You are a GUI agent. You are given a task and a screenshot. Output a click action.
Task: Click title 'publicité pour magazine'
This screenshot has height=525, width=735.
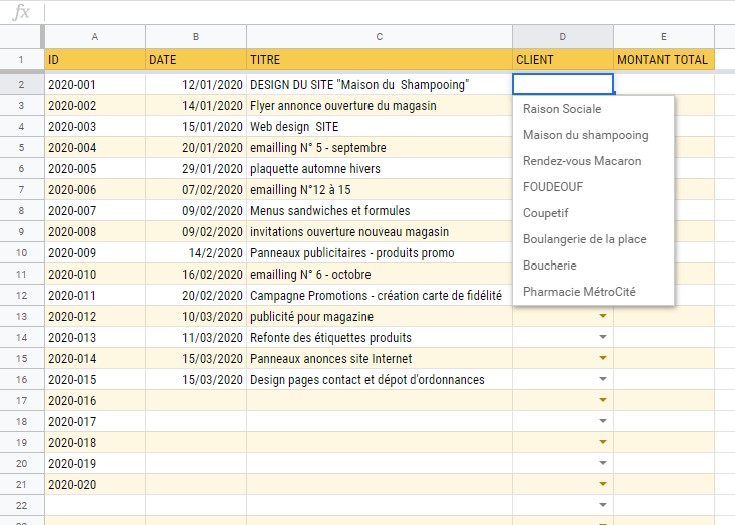(379, 316)
